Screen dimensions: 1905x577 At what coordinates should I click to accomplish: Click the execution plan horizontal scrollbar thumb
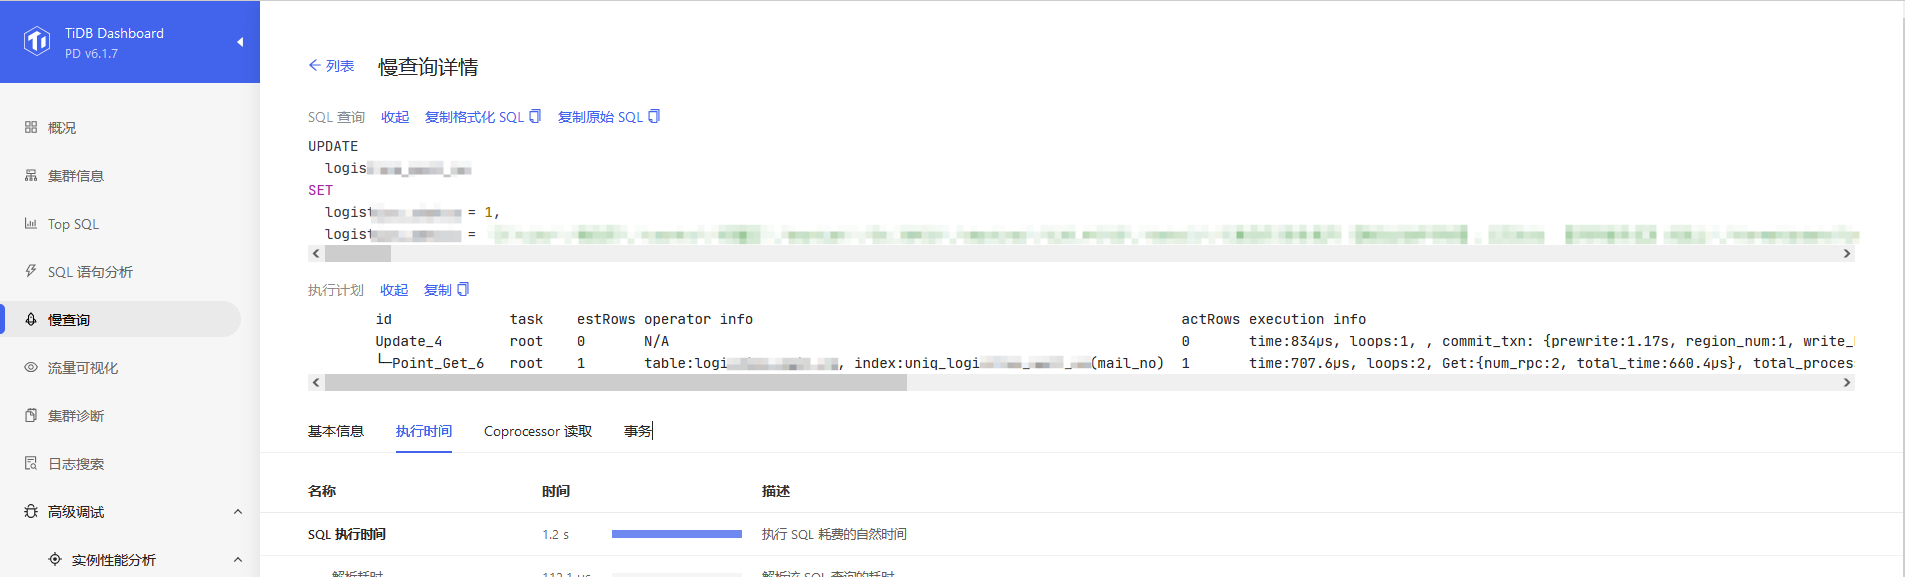tap(615, 383)
